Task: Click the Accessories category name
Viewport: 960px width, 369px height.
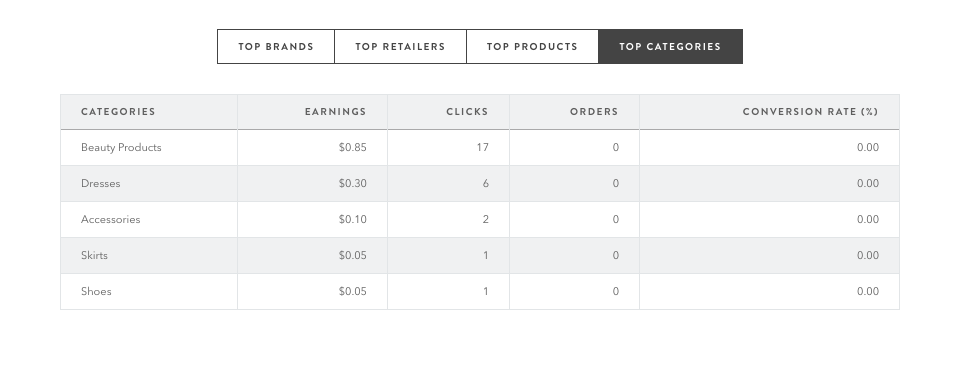Action: click(110, 219)
